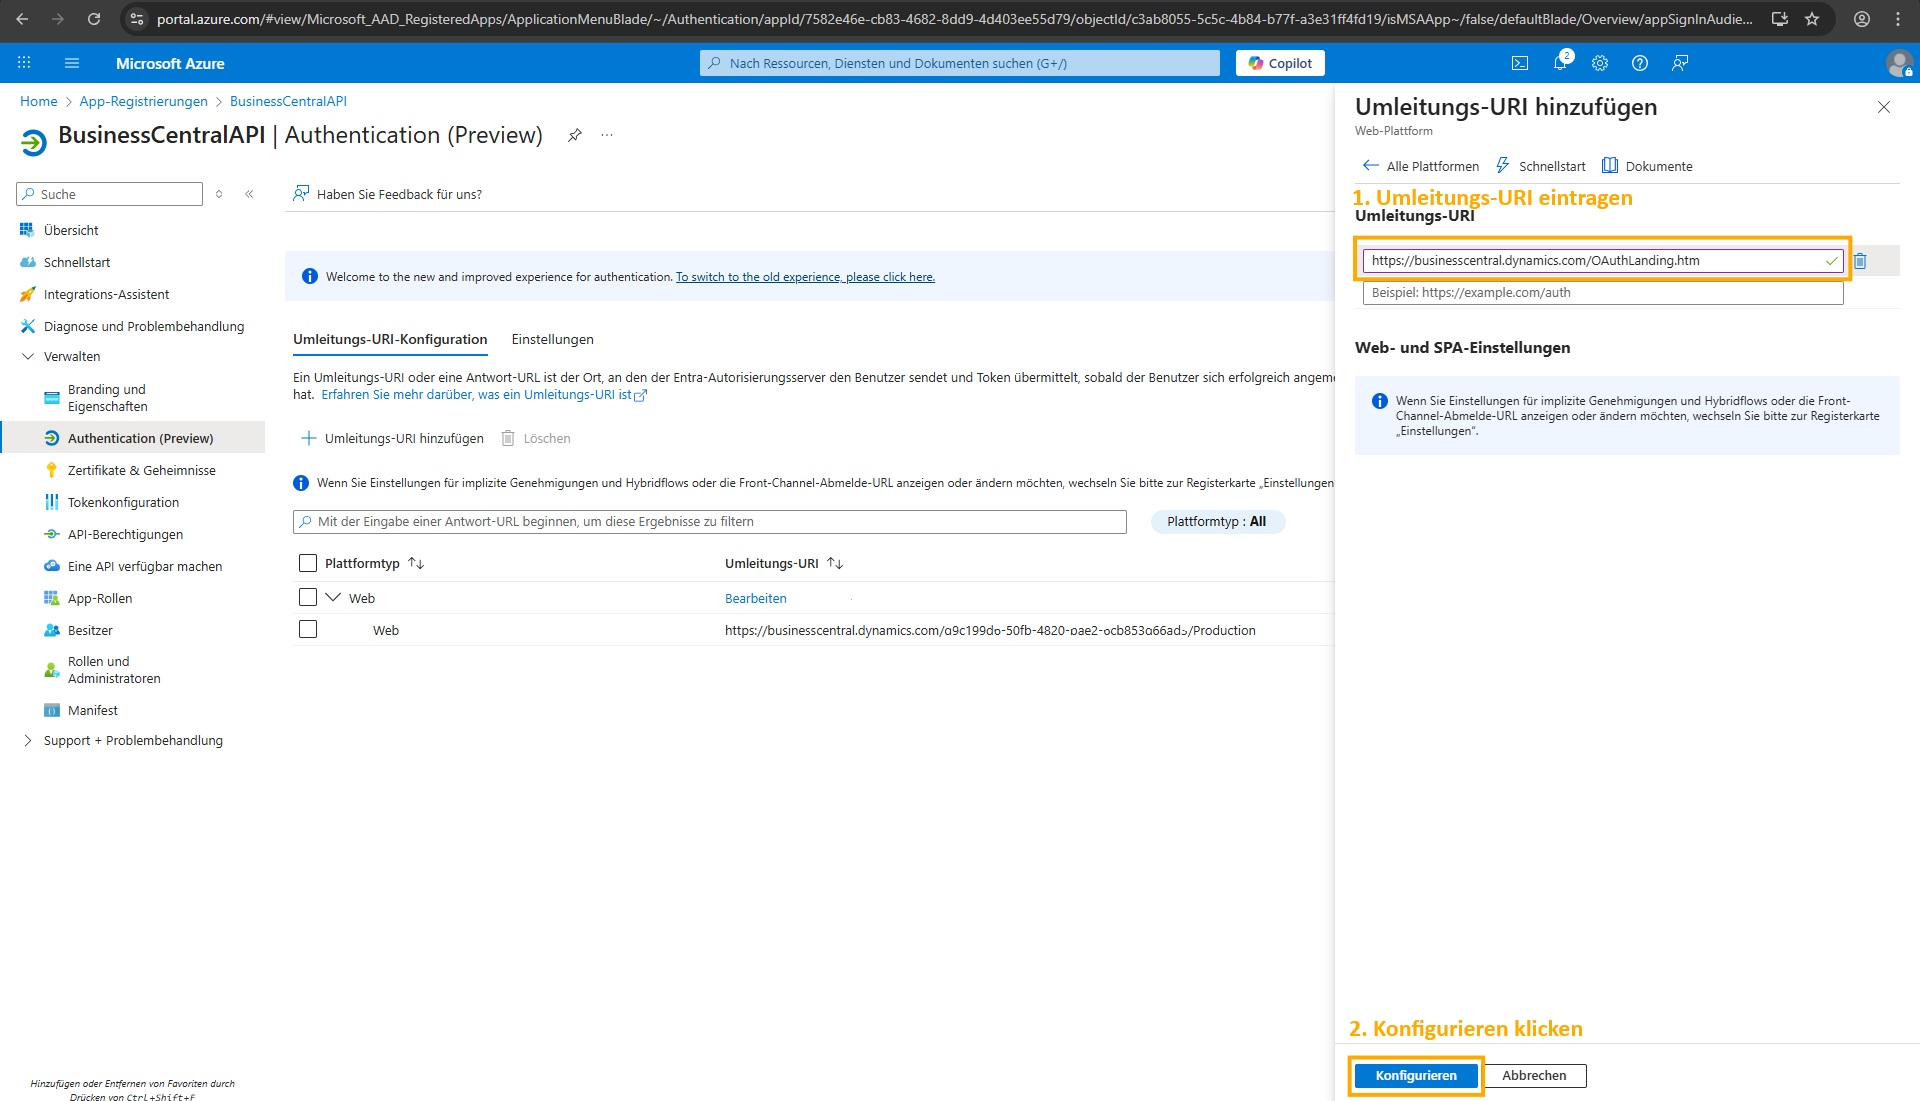Open the Erfahren Sie mehr darüber link

[484, 395]
